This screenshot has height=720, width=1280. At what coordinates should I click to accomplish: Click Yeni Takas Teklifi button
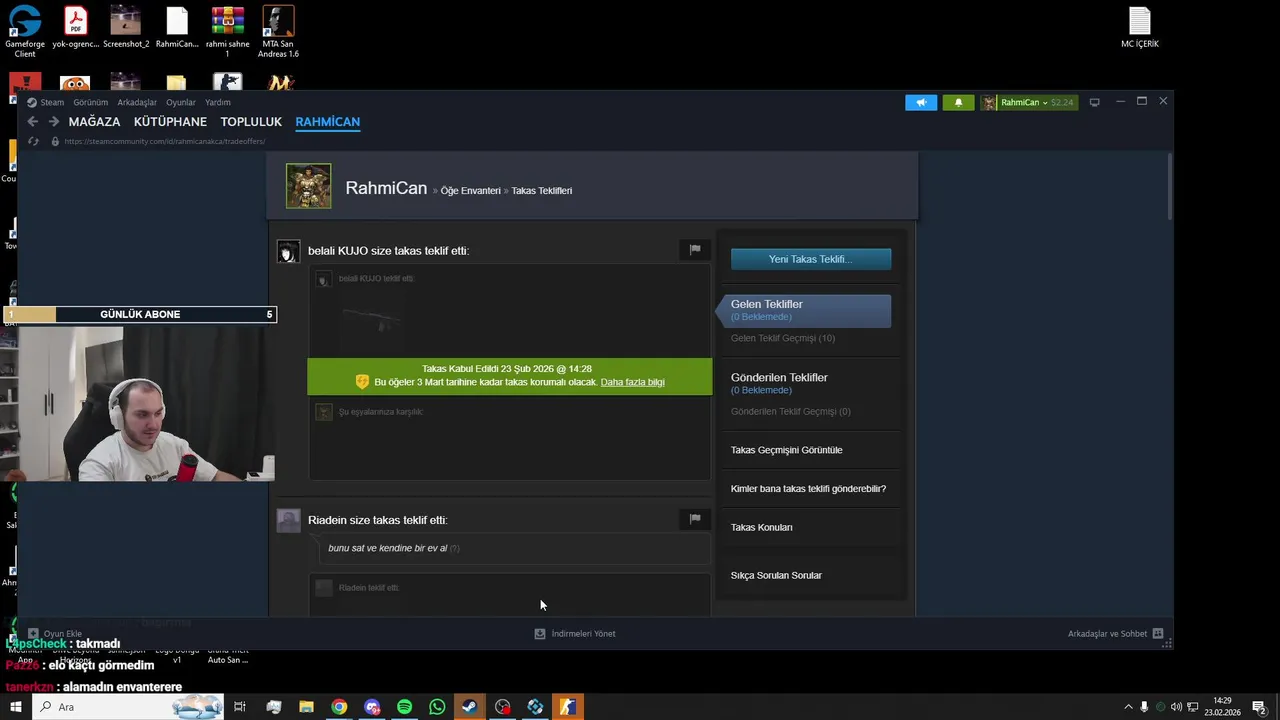(x=811, y=259)
